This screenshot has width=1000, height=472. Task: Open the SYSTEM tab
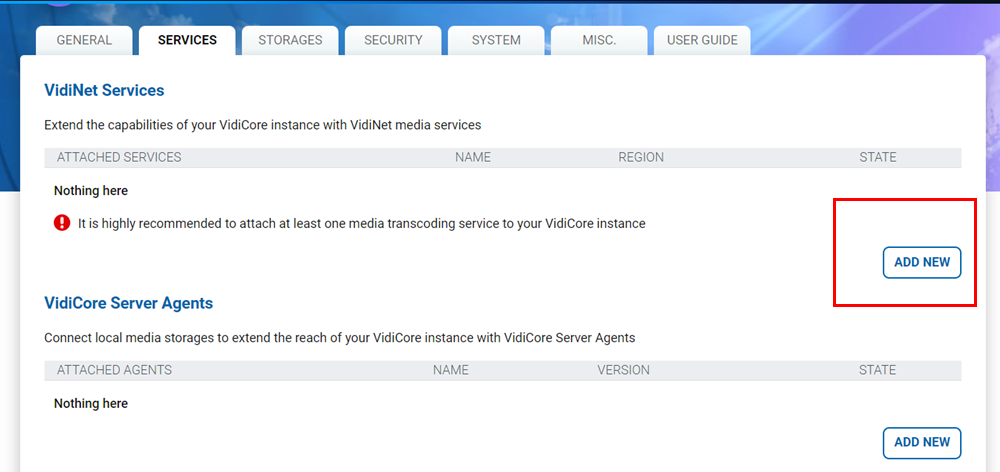click(x=496, y=40)
